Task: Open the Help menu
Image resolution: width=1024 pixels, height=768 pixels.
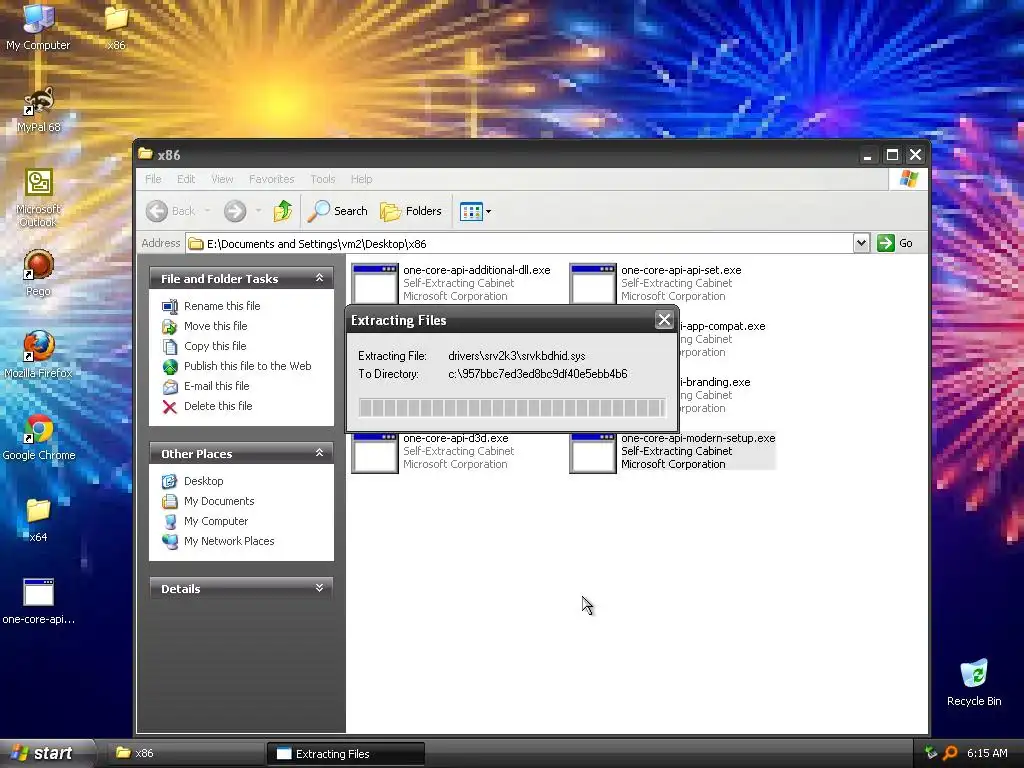Action: click(x=361, y=179)
